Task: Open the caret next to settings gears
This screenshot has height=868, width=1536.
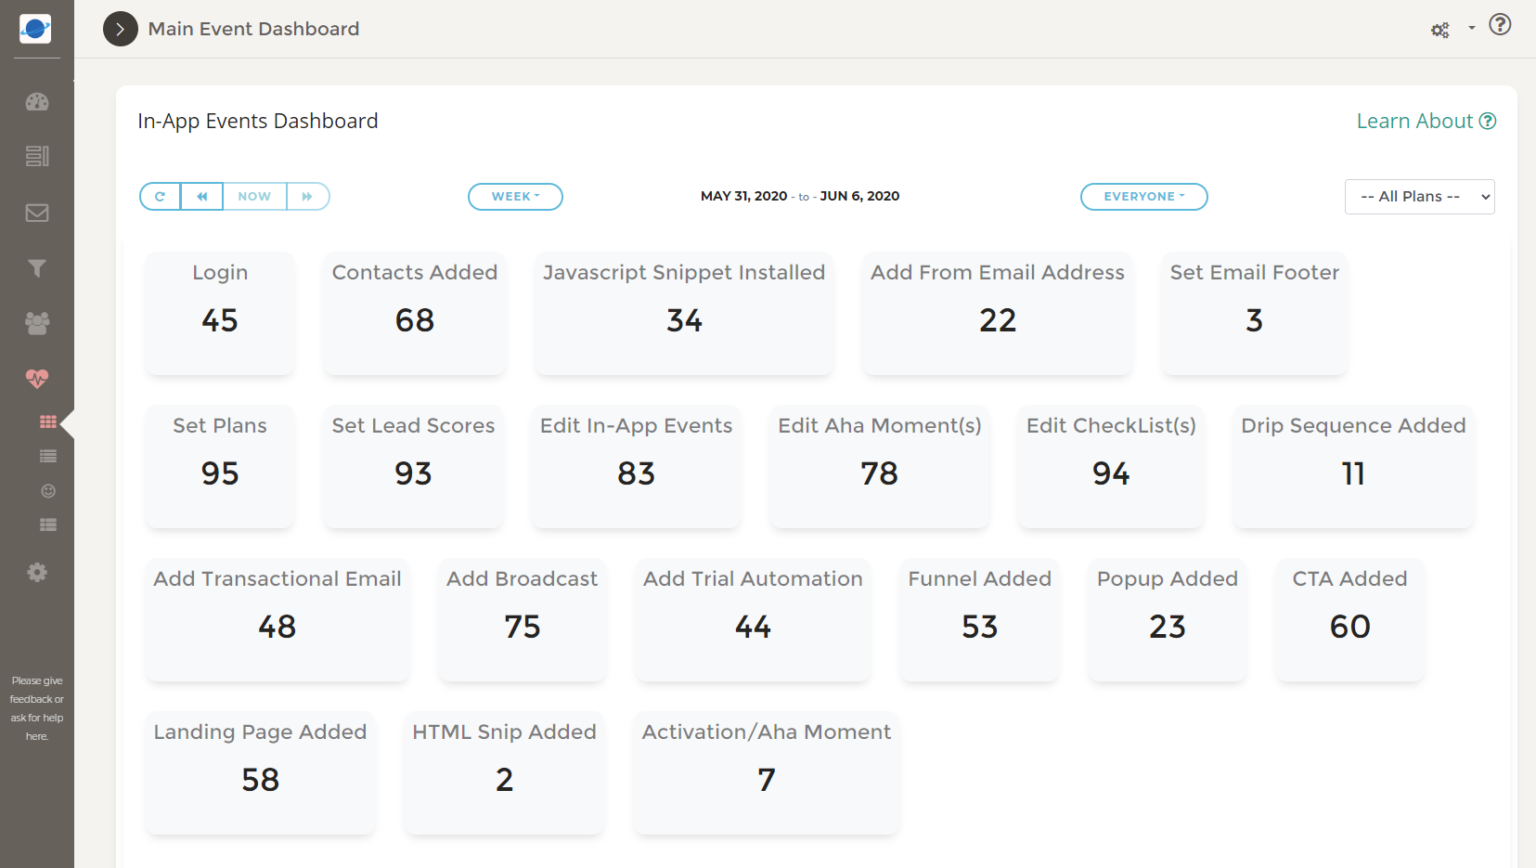Action: [1472, 28]
